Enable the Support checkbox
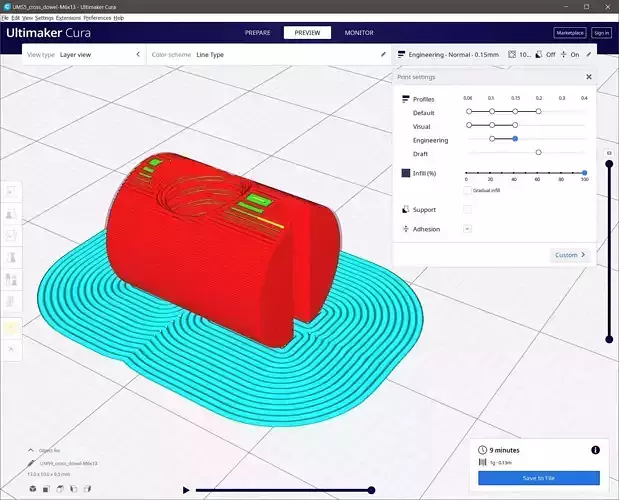The width and height of the screenshot is (619, 500). point(467,210)
